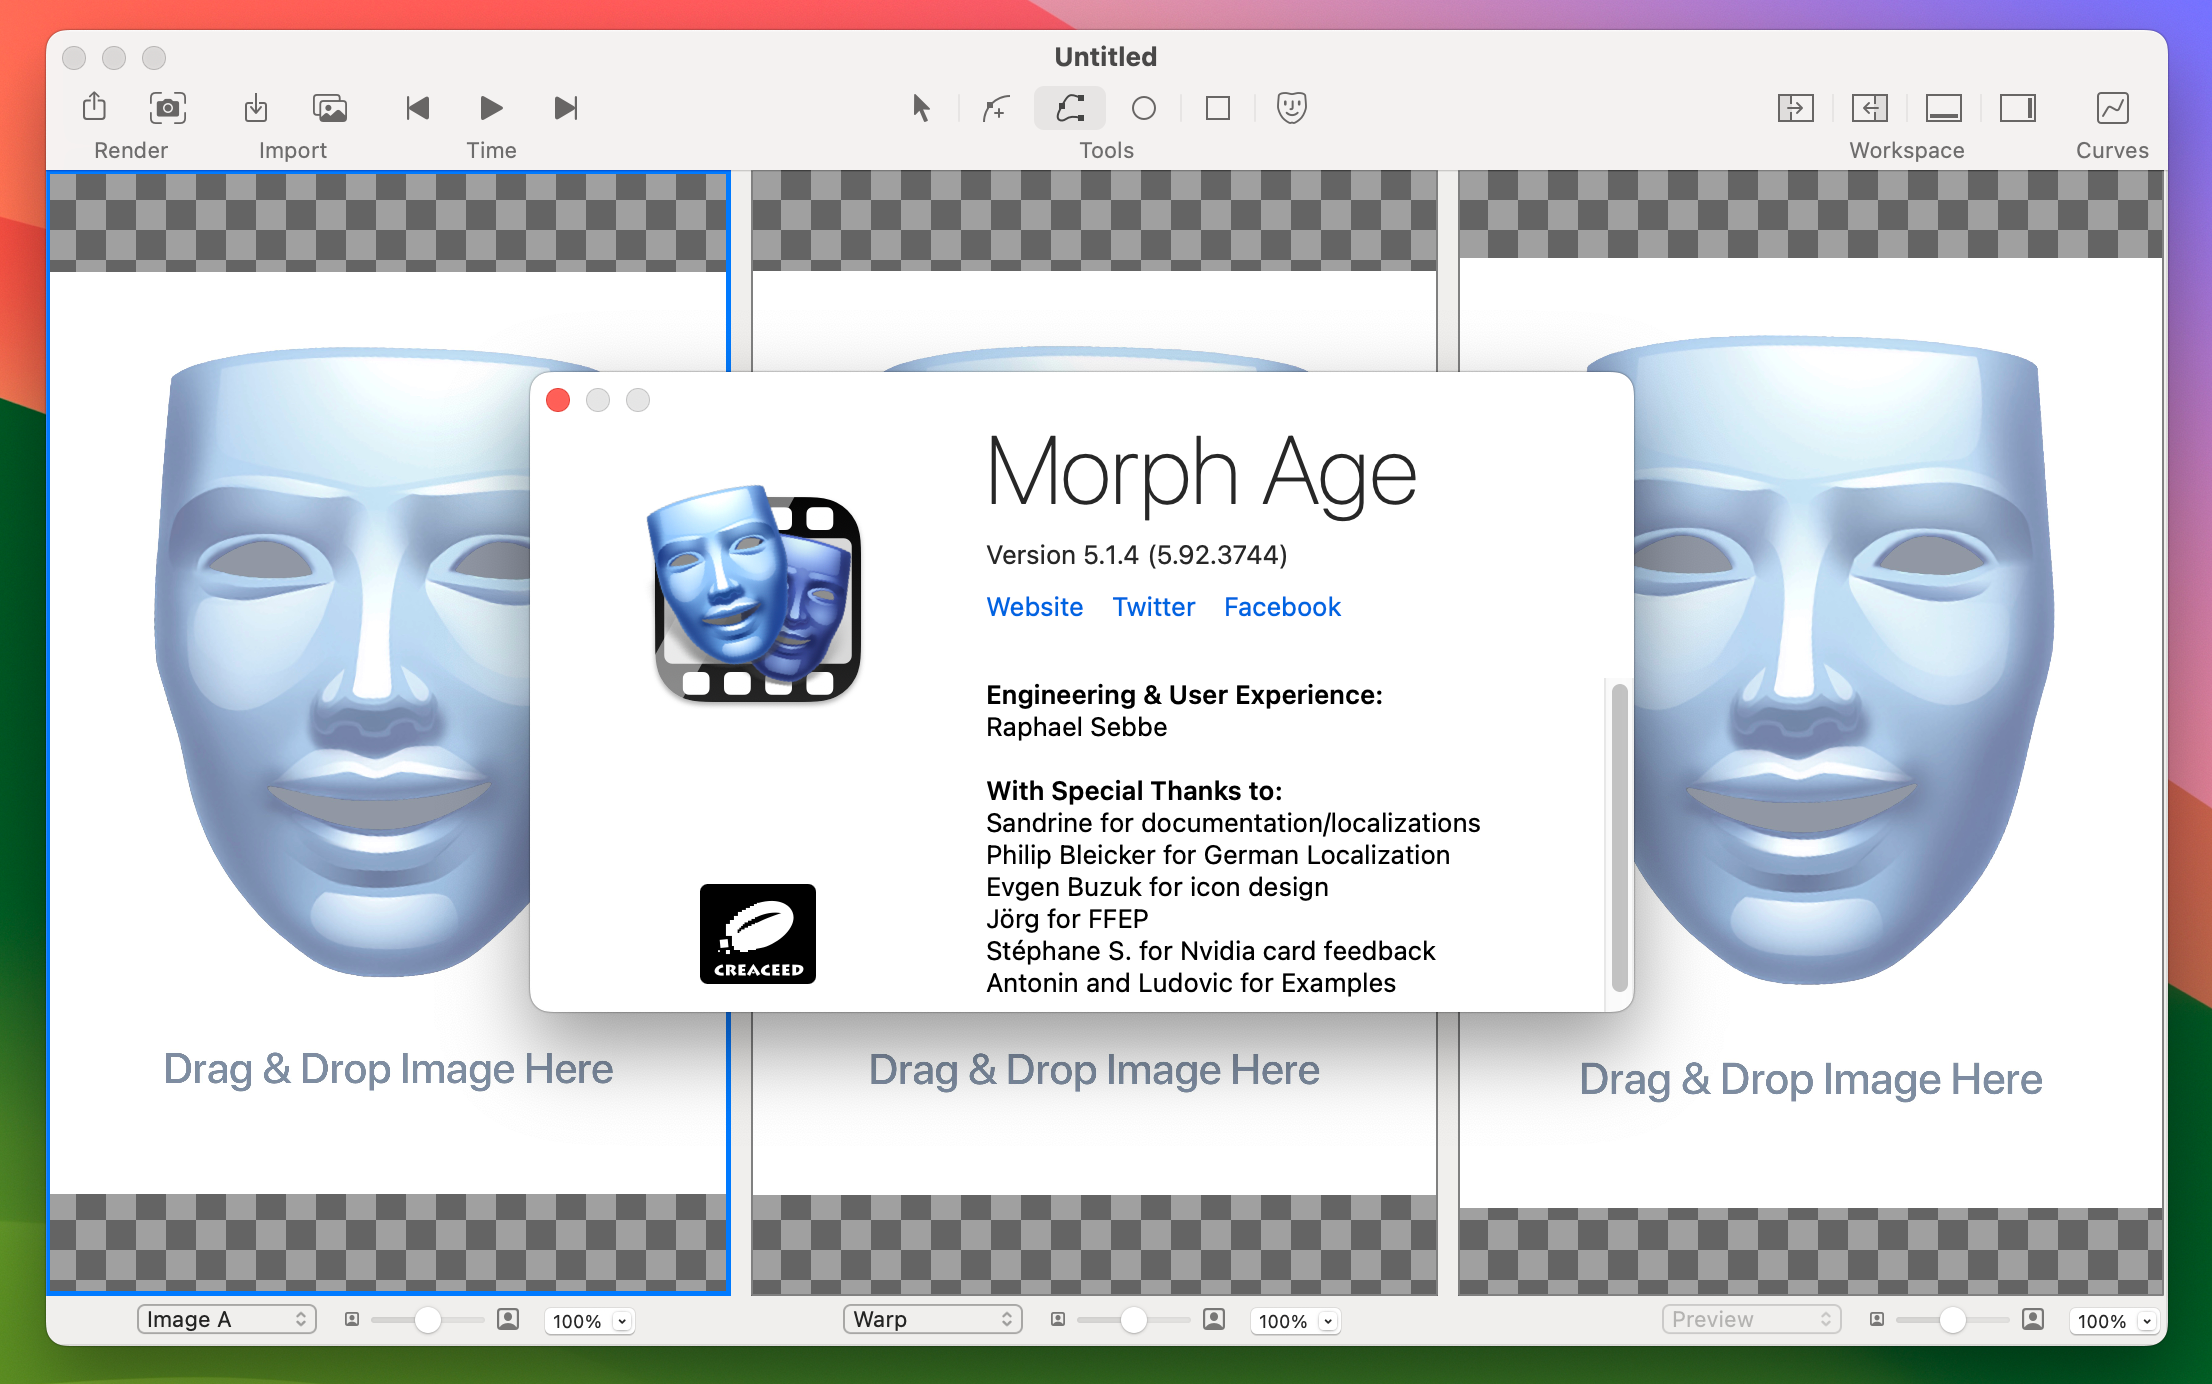Viewport: 2212px width, 1384px height.
Task: Open the Warp mode dropdown
Action: (x=933, y=1320)
